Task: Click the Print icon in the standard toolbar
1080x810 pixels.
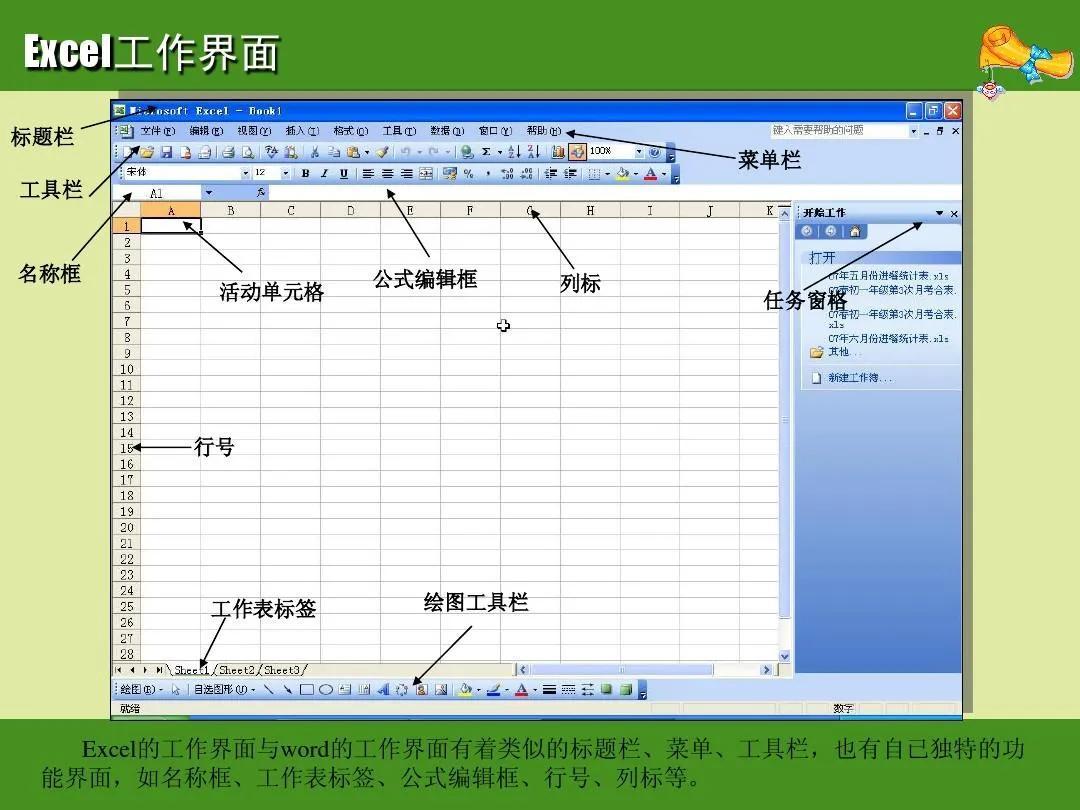Action: (x=228, y=152)
